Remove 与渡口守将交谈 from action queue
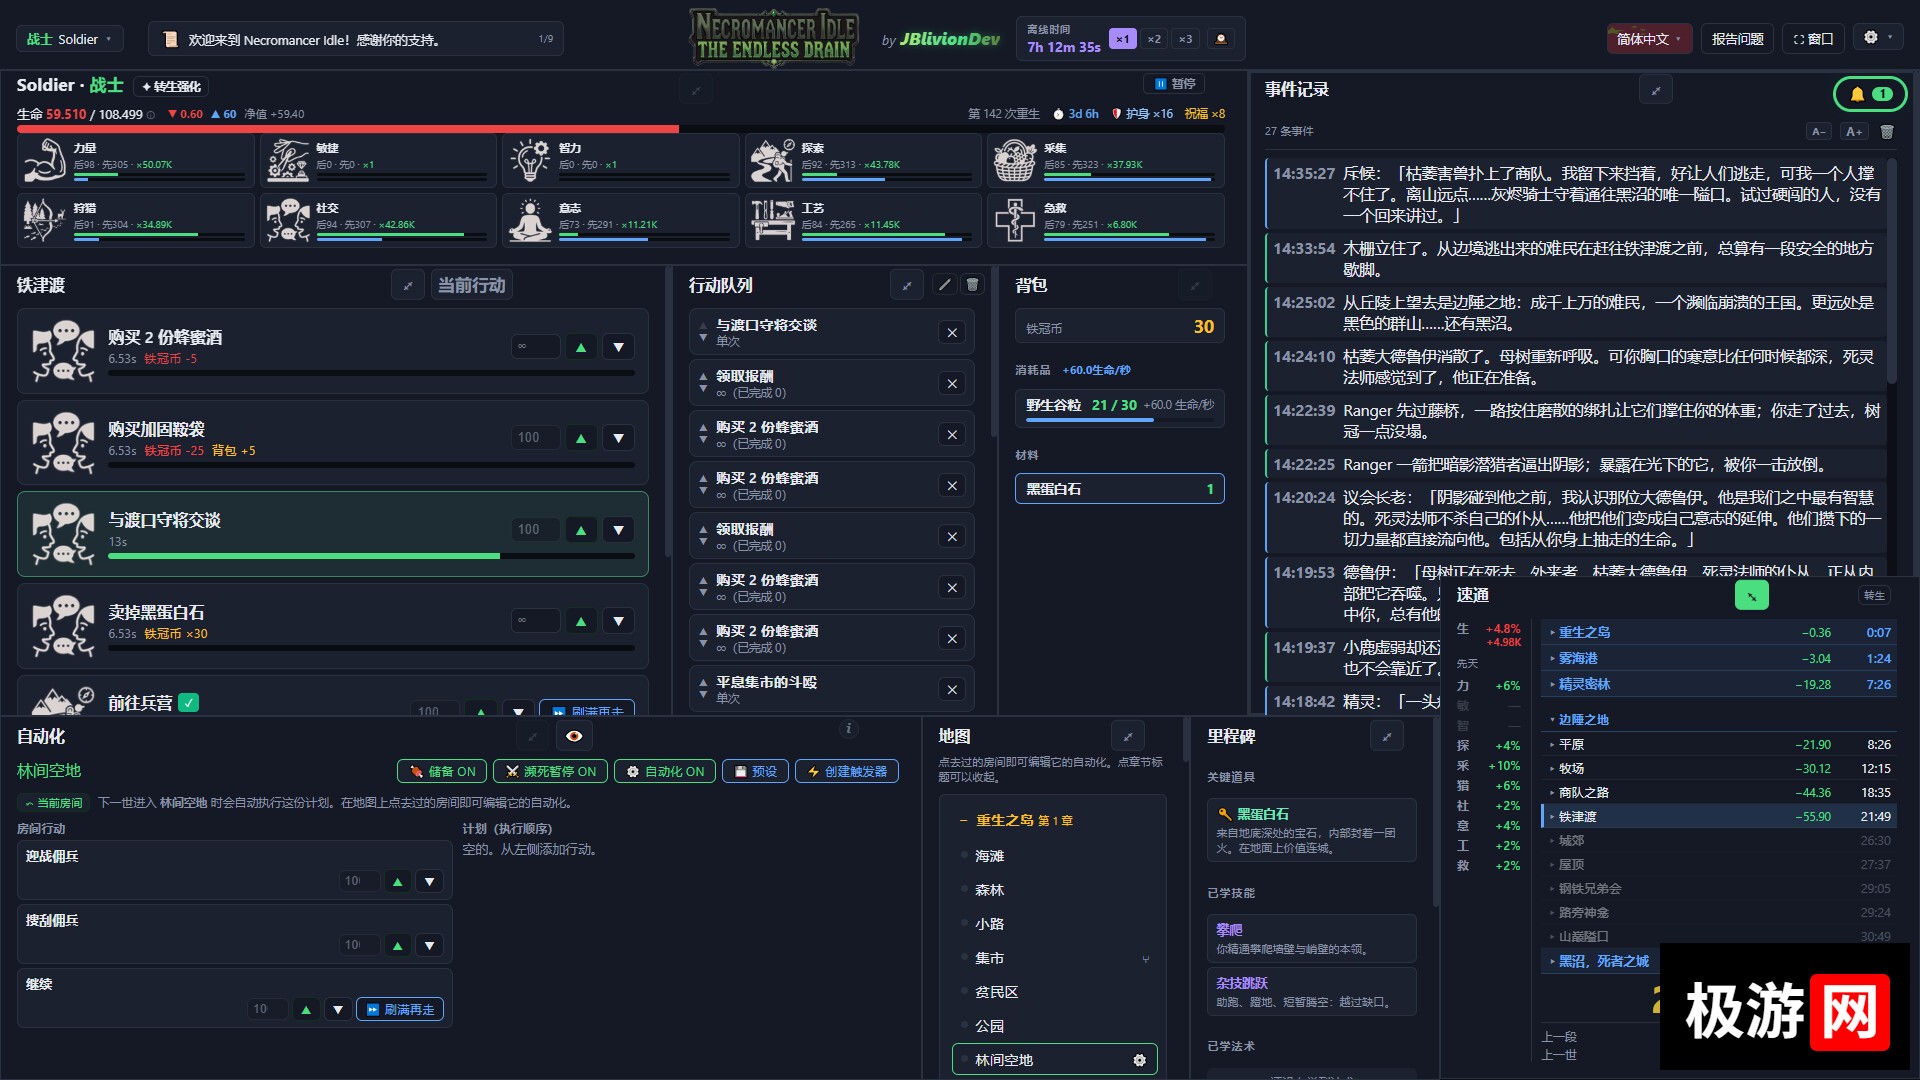Viewport: 1920px width, 1080px height. (952, 333)
